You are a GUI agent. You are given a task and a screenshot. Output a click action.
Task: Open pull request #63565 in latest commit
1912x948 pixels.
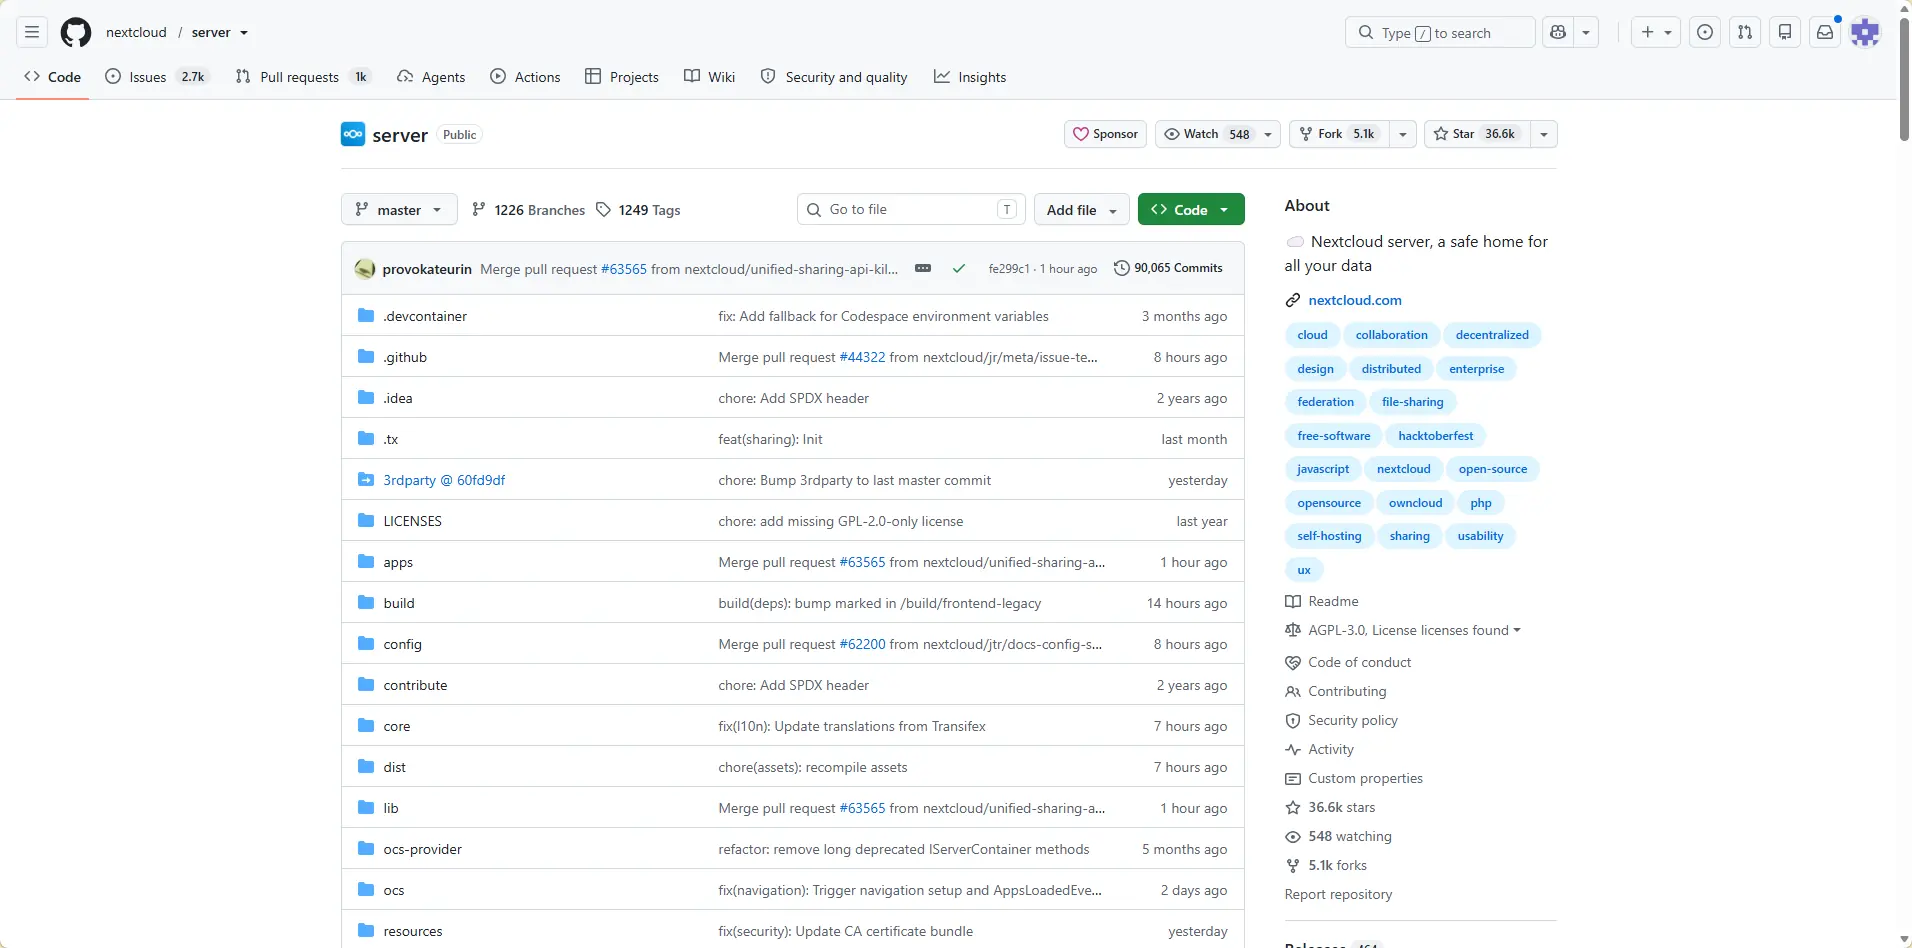click(x=624, y=269)
